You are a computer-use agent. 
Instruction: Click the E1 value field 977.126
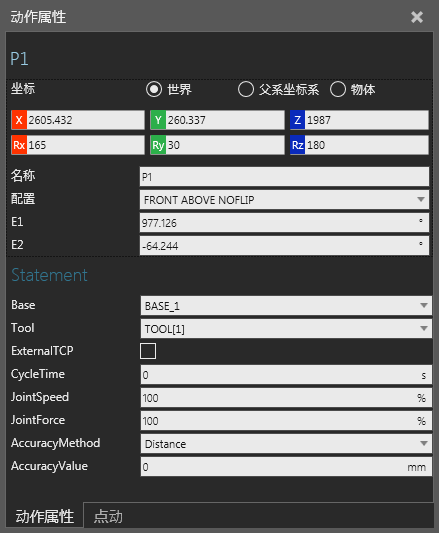coord(284,223)
